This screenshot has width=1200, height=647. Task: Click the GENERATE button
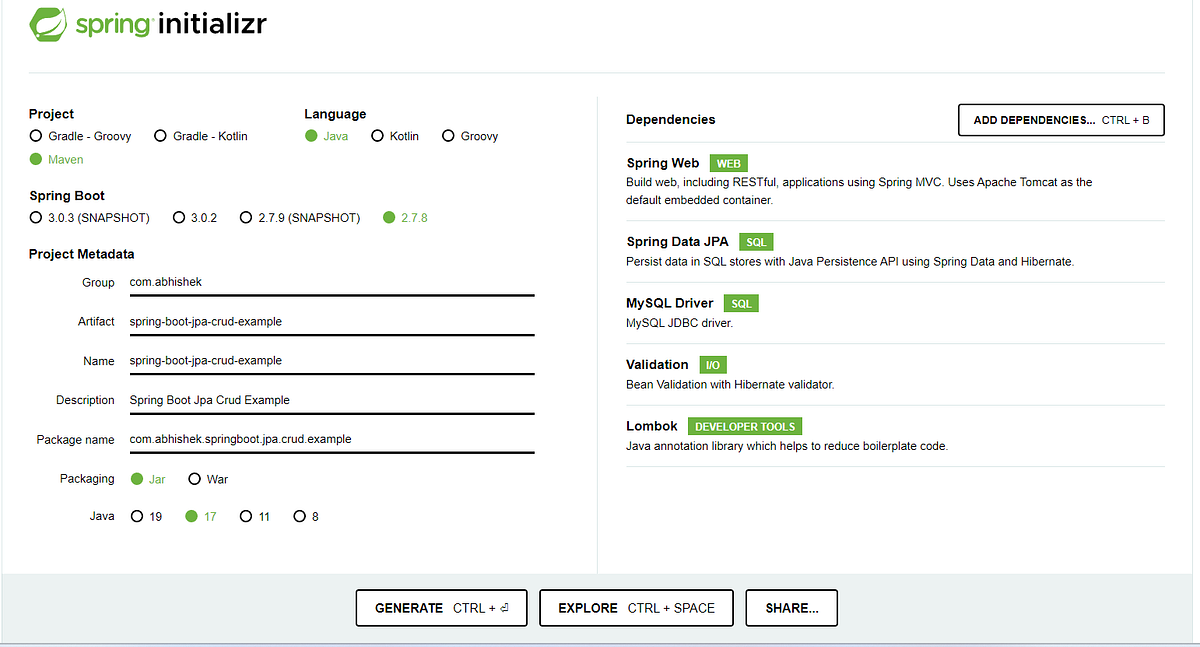tap(441, 607)
